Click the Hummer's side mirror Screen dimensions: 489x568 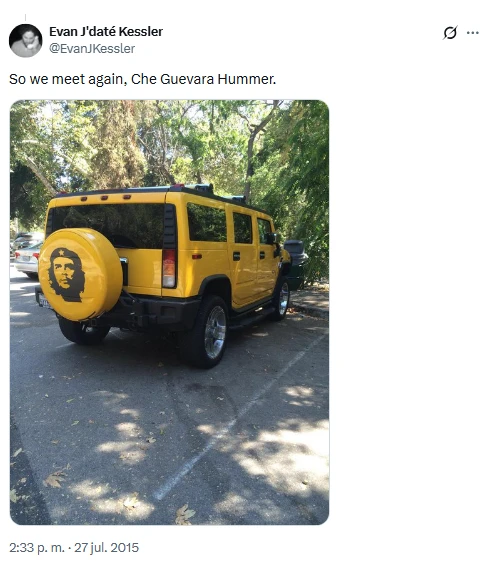coord(272,239)
